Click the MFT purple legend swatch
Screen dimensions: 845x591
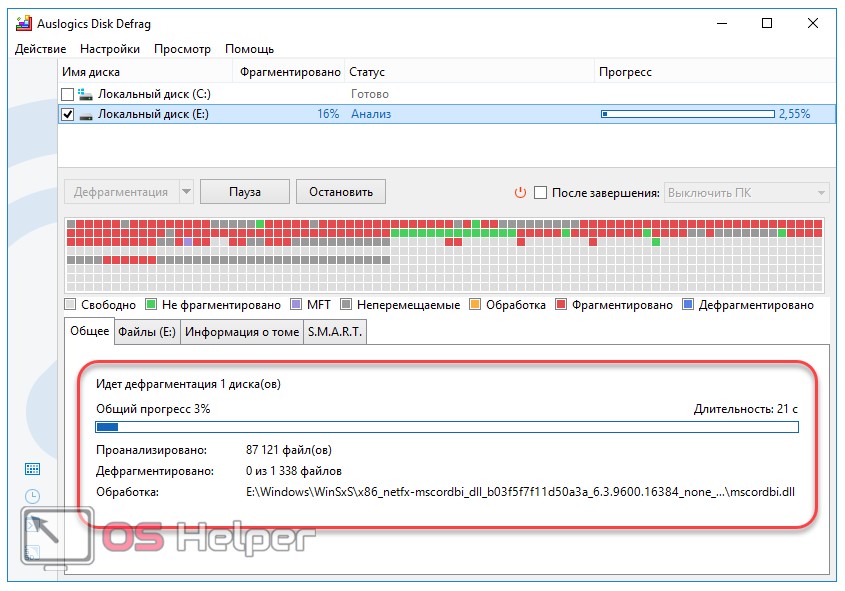[296, 304]
